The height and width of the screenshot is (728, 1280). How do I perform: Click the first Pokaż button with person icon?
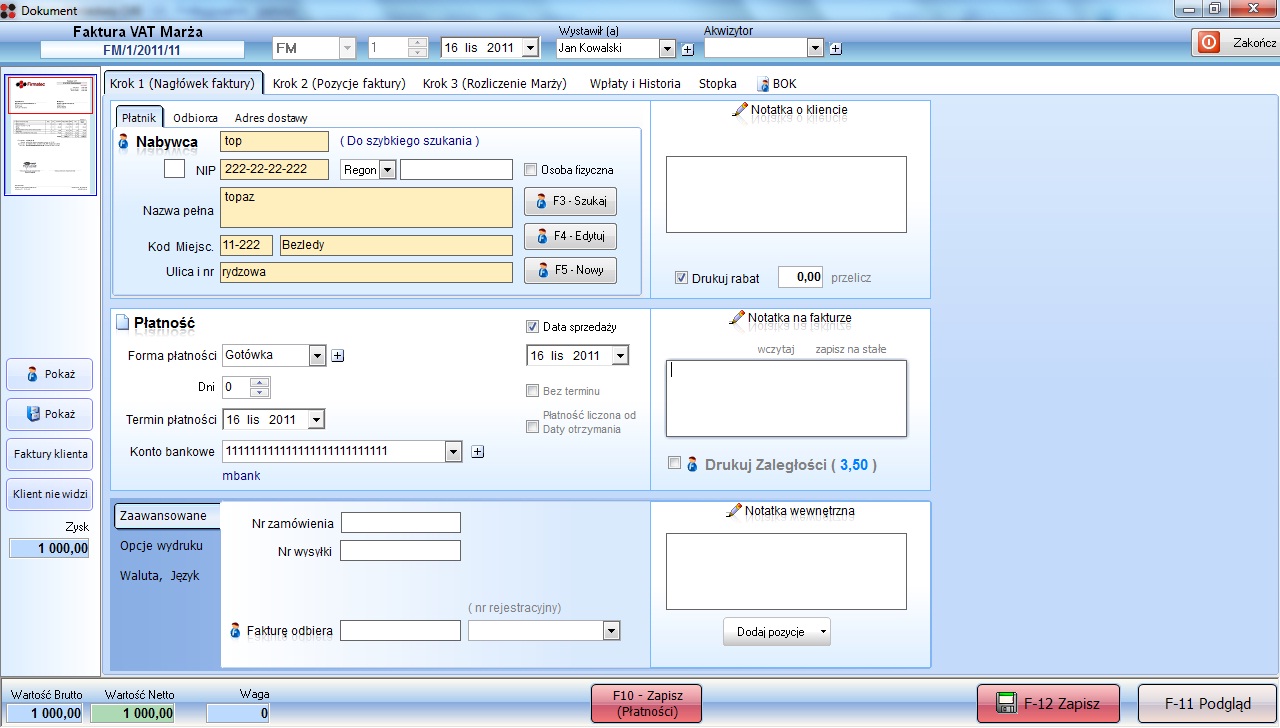[x=49, y=374]
